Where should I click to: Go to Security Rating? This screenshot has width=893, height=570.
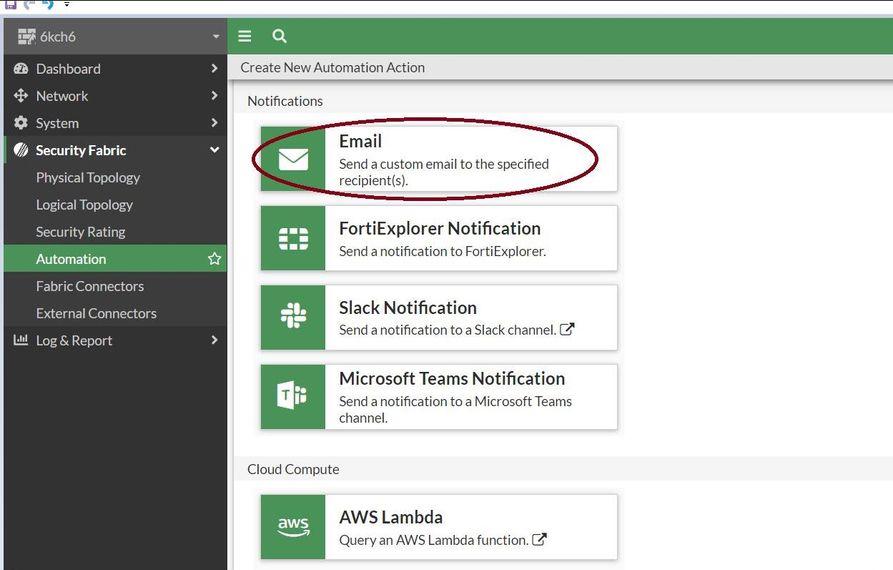point(80,231)
